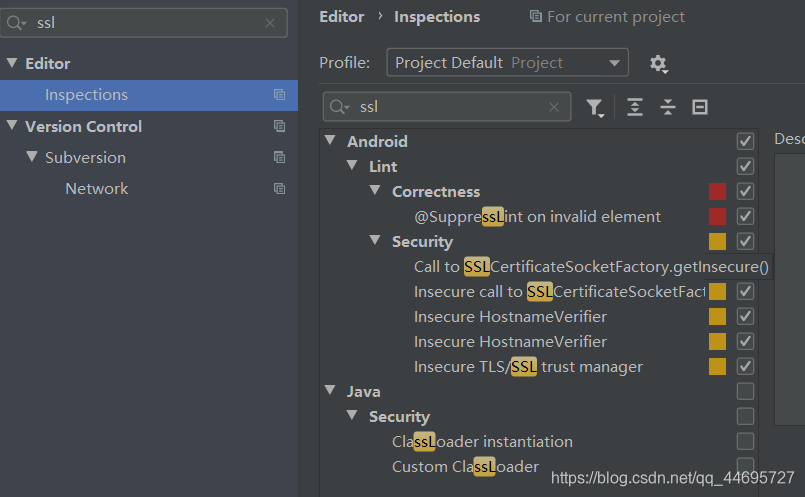This screenshot has height=497, width=805.
Task: Collapse the Lint tree node
Action: 352,165
